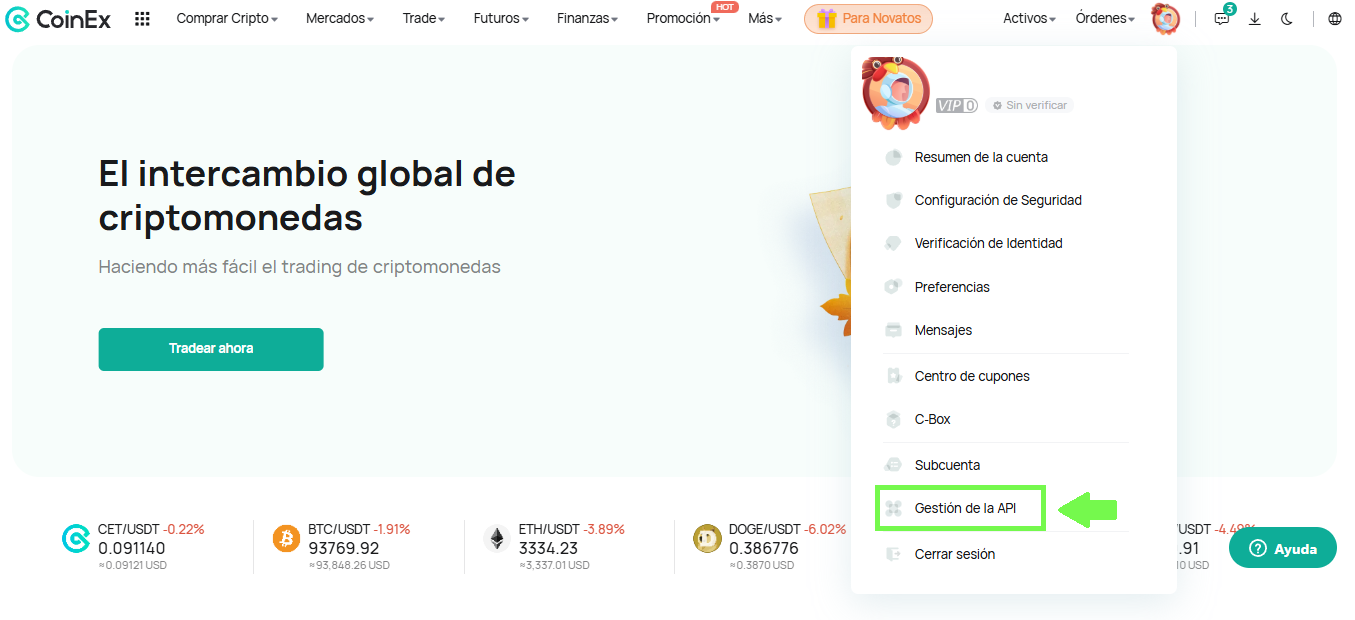The image size is (1355, 620).
Task: Click the gift icon in Para Novatos
Action: 826,19
